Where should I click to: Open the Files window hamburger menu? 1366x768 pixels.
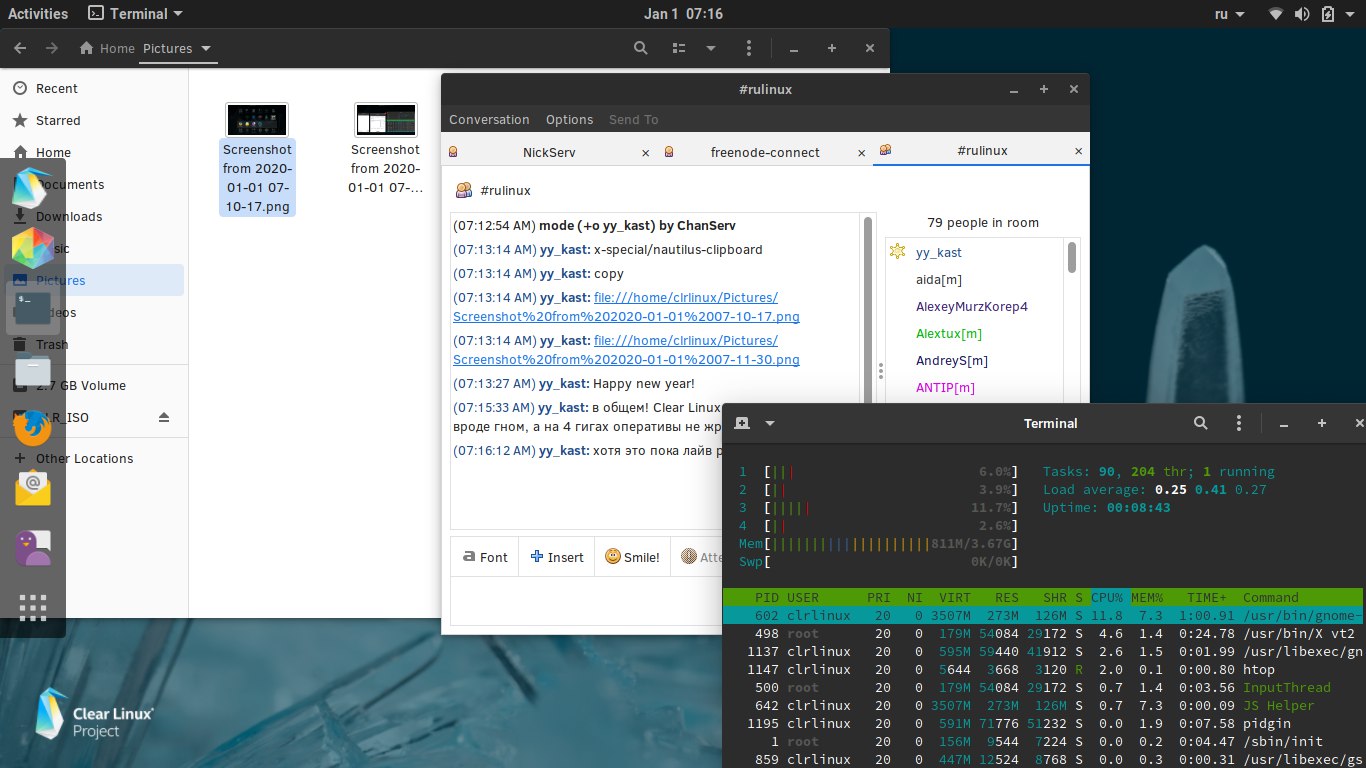[x=749, y=48]
